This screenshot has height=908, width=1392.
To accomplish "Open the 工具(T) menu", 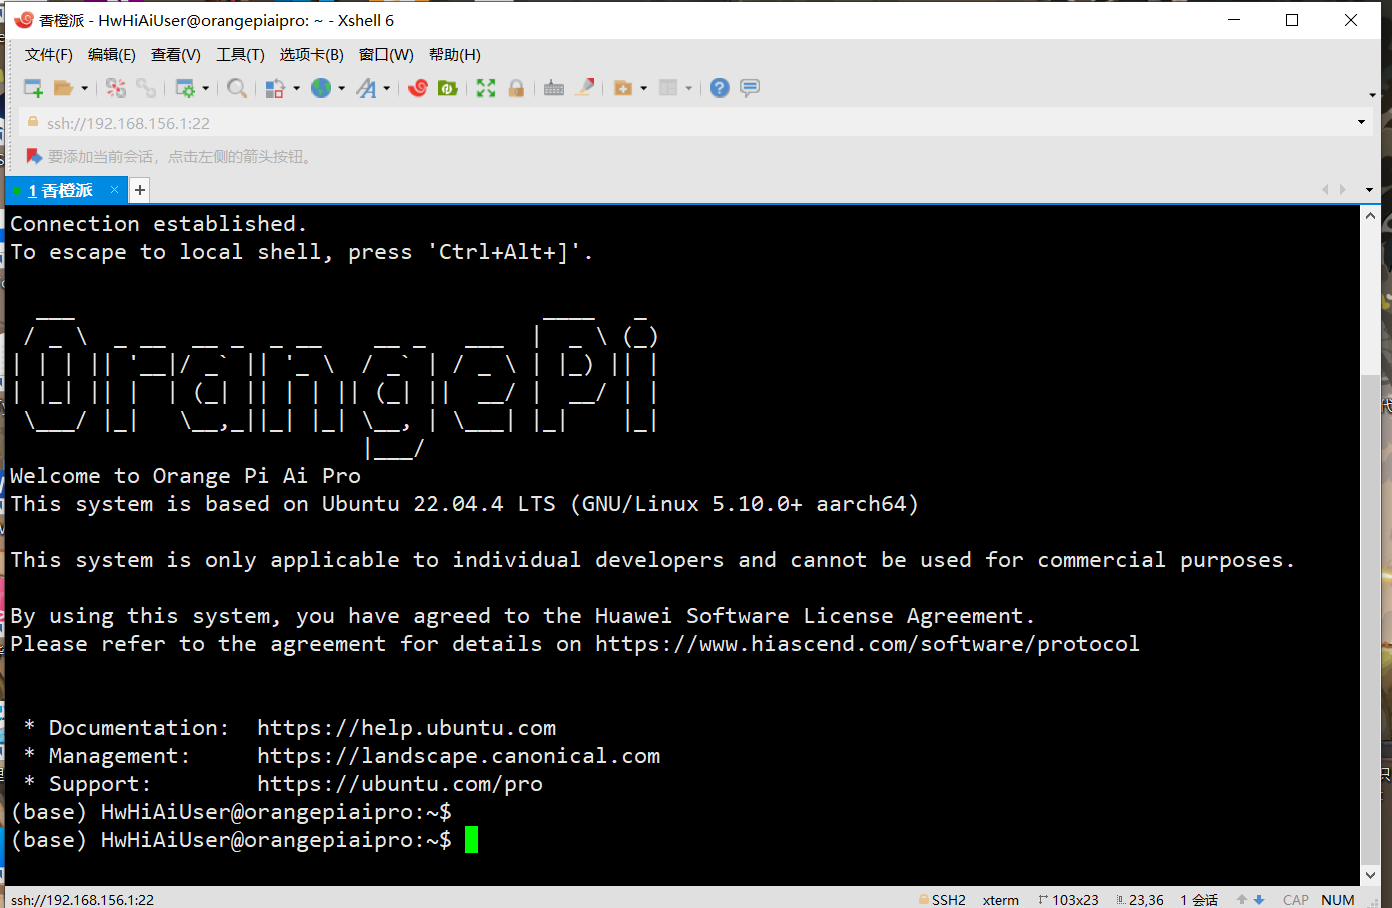I will coord(240,55).
